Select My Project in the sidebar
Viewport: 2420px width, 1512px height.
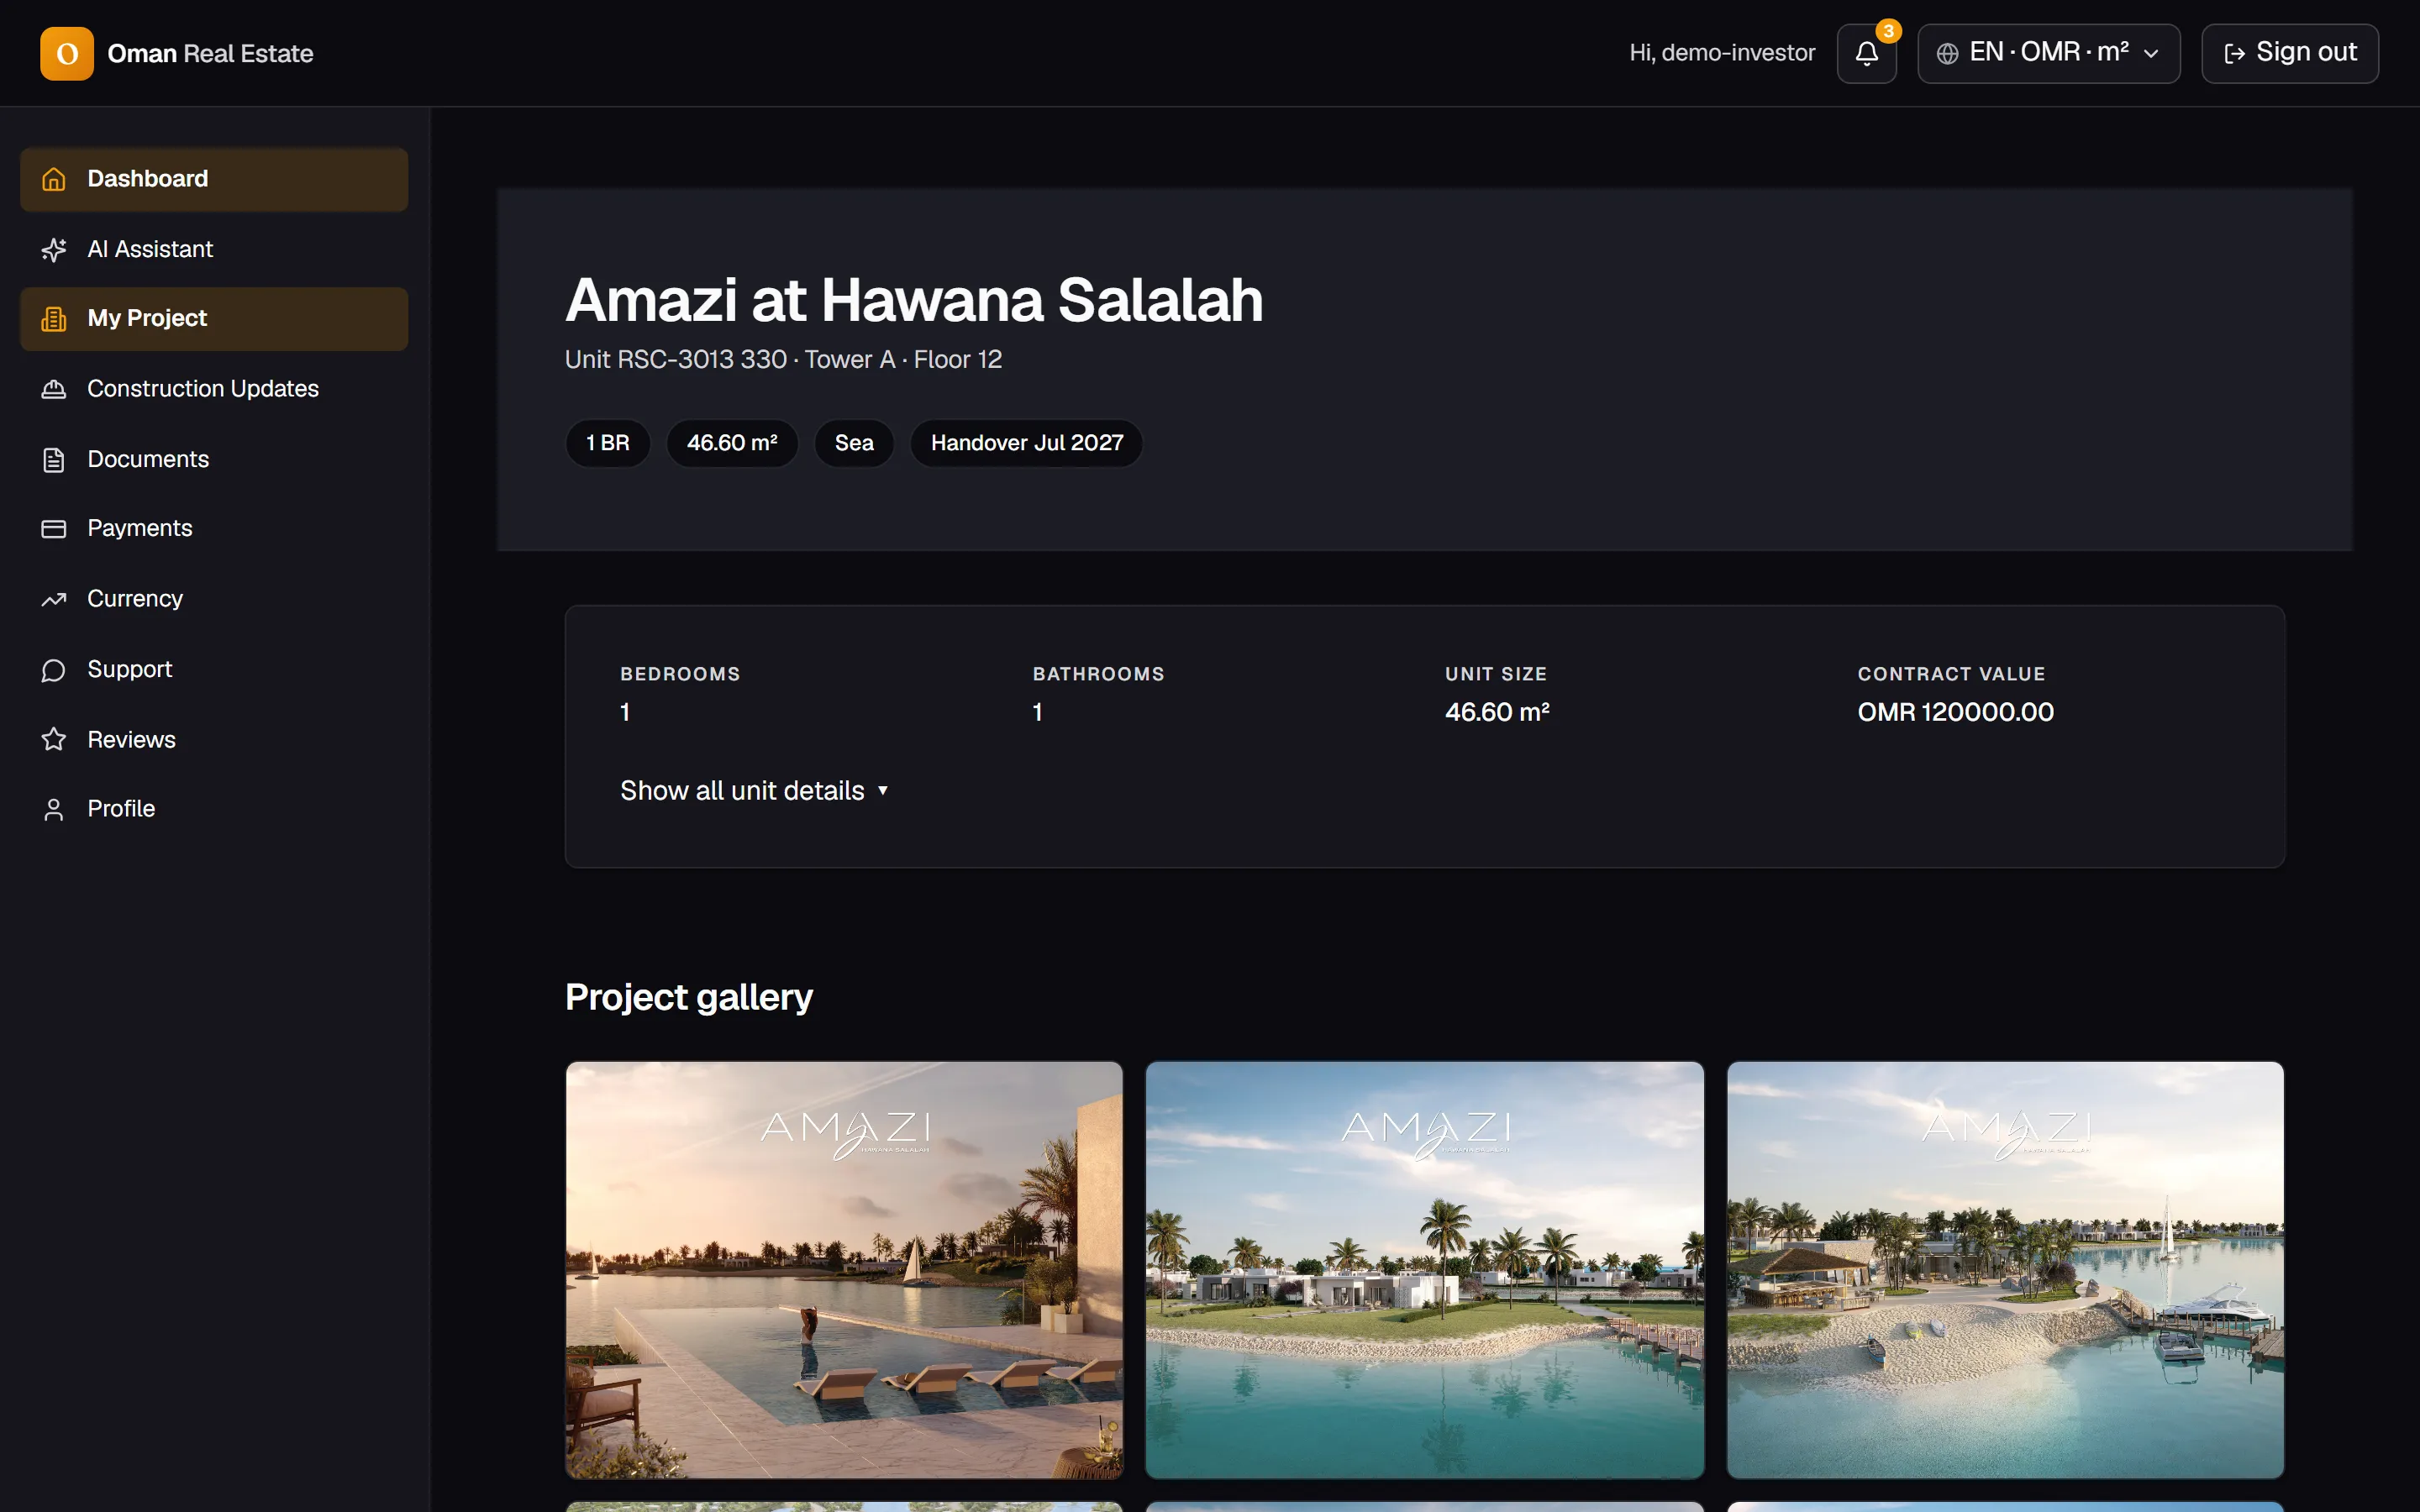(214, 319)
